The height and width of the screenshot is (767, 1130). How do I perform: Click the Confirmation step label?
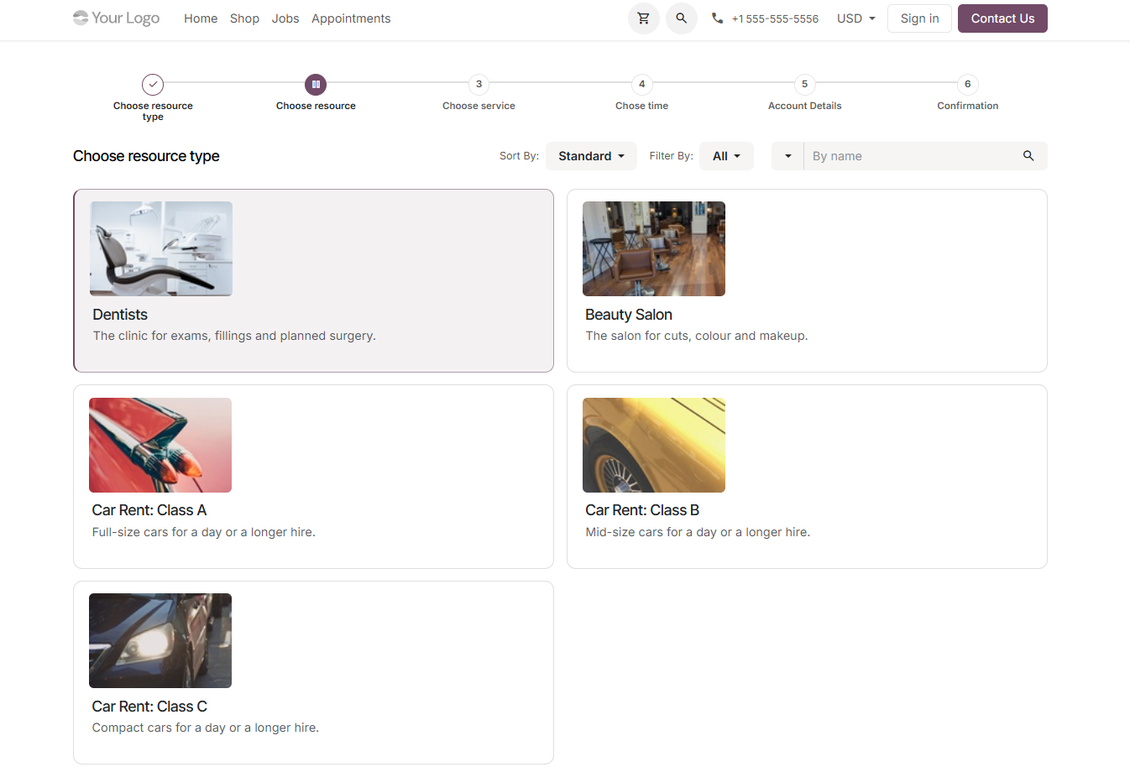[x=967, y=106]
